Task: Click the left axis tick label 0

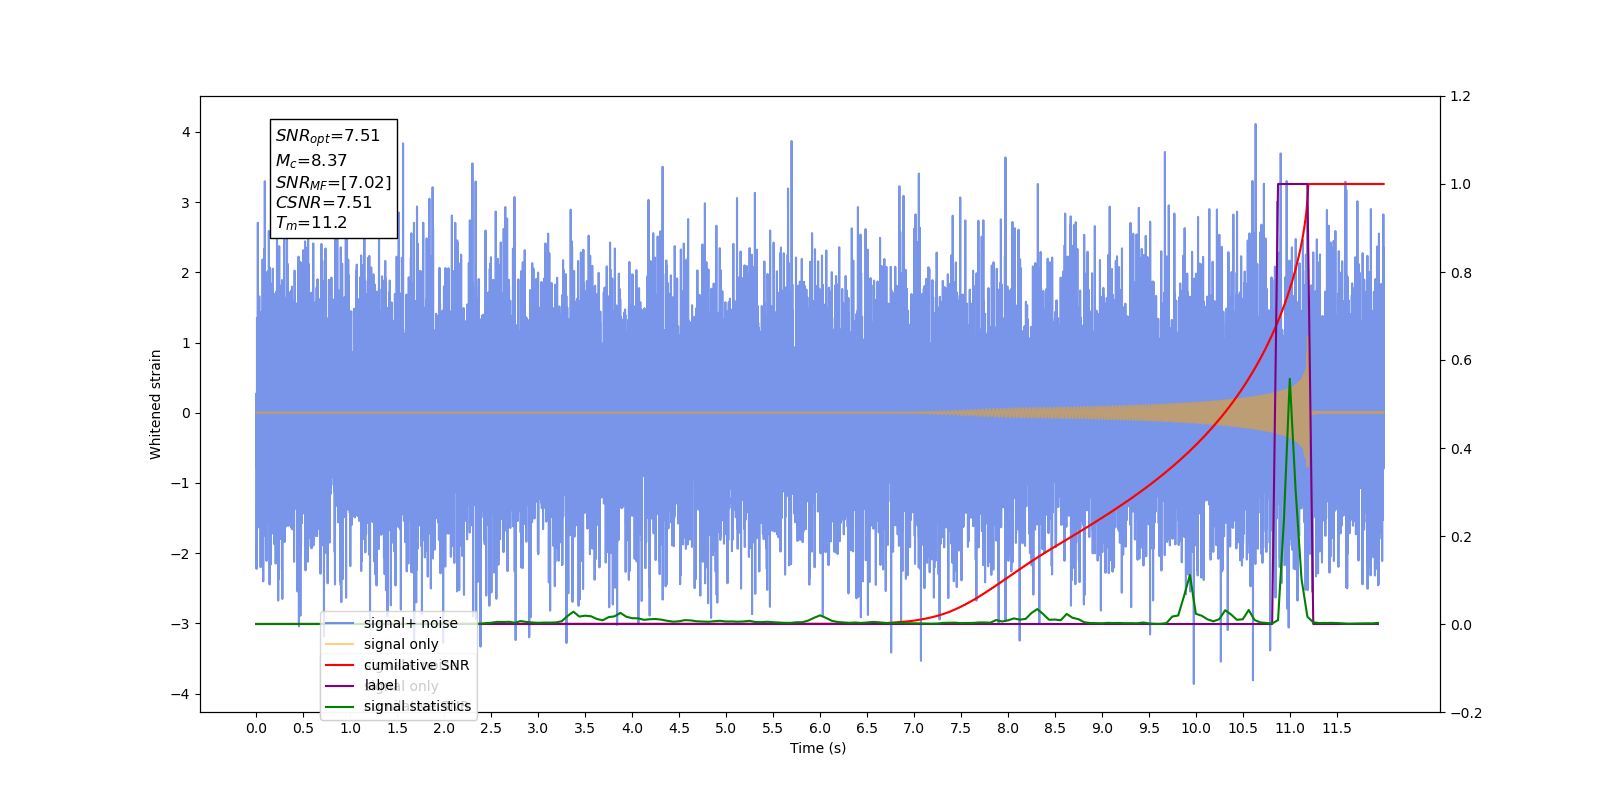Action: point(186,413)
